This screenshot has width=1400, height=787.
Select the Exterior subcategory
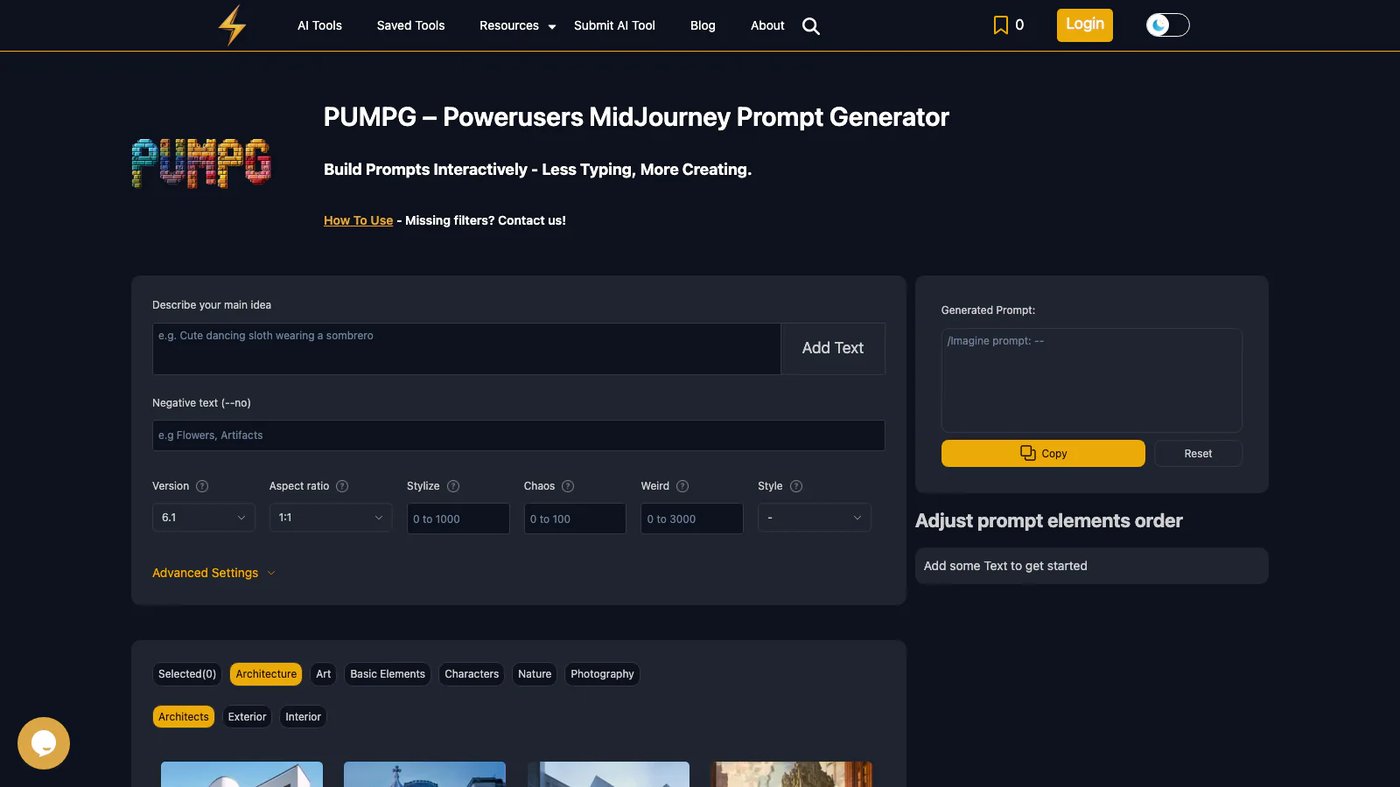tap(247, 717)
